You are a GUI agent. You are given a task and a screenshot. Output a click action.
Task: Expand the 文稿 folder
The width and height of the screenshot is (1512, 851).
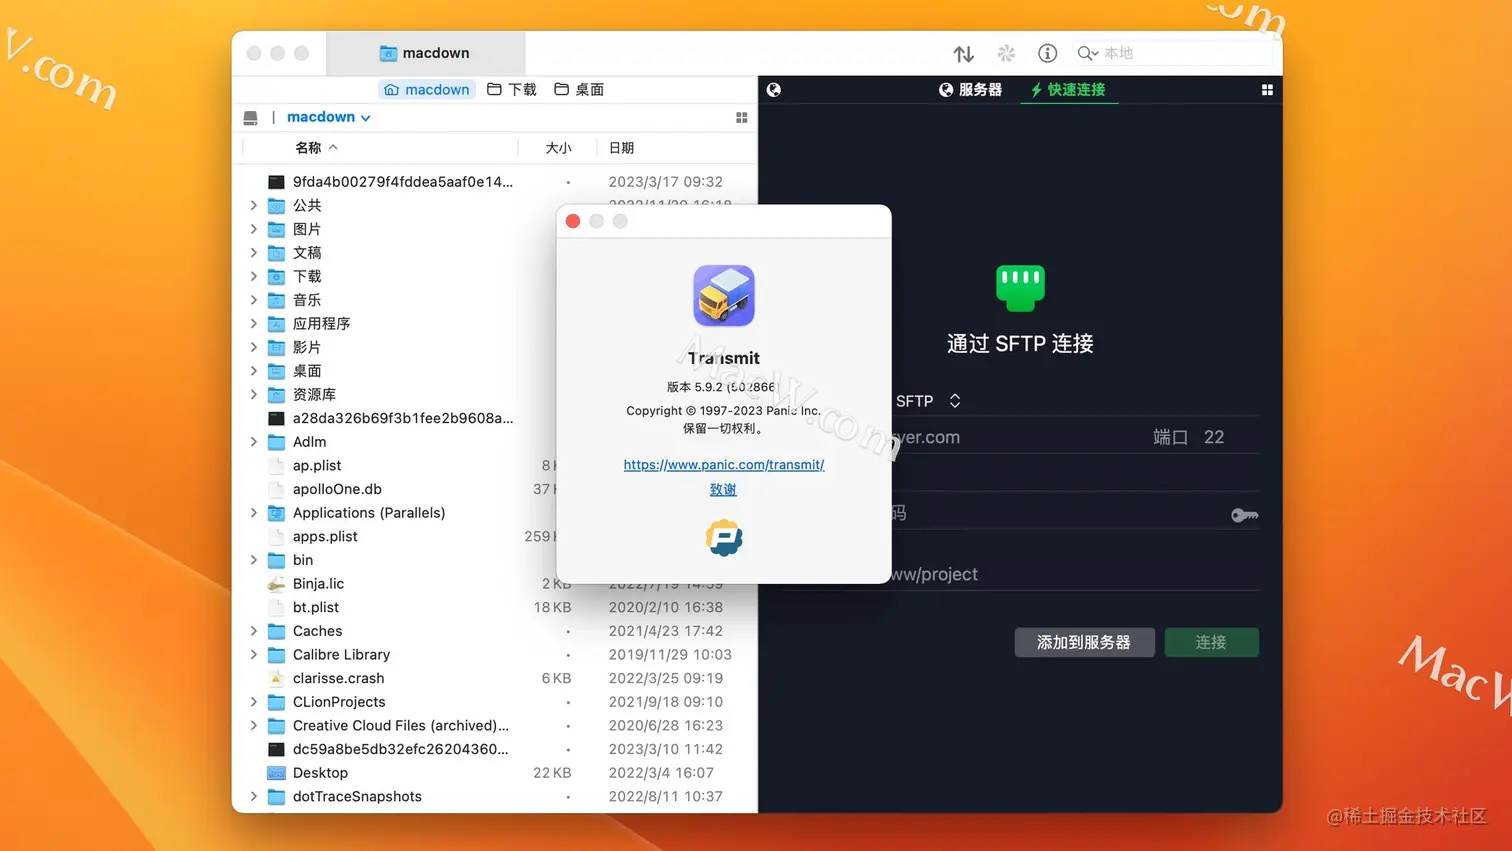(x=254, y=252)
